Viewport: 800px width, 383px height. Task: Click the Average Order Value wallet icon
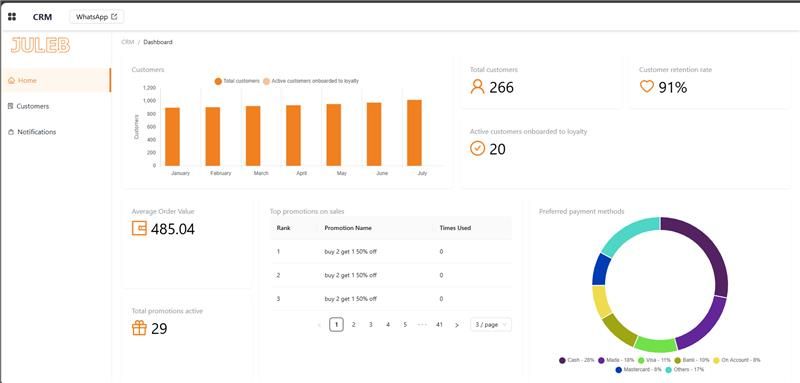pos(139,228)
